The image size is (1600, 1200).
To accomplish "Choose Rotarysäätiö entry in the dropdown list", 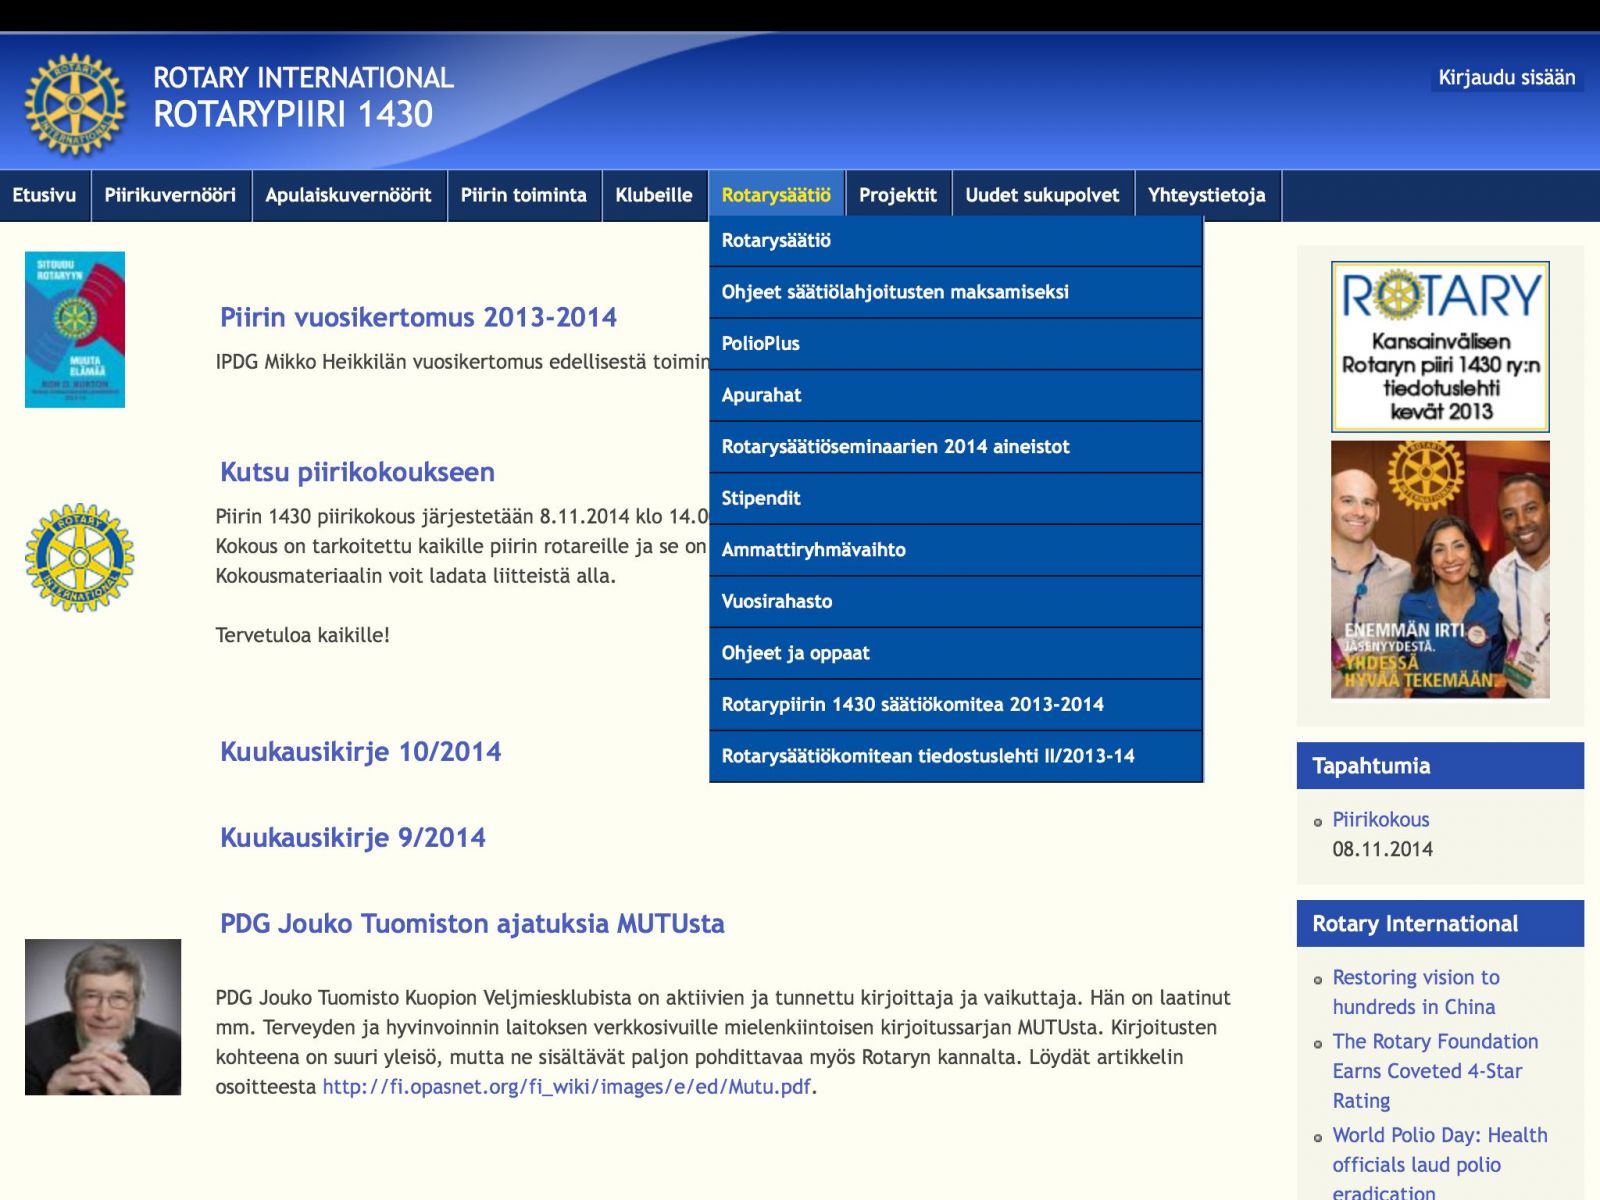I will [956, 241].
